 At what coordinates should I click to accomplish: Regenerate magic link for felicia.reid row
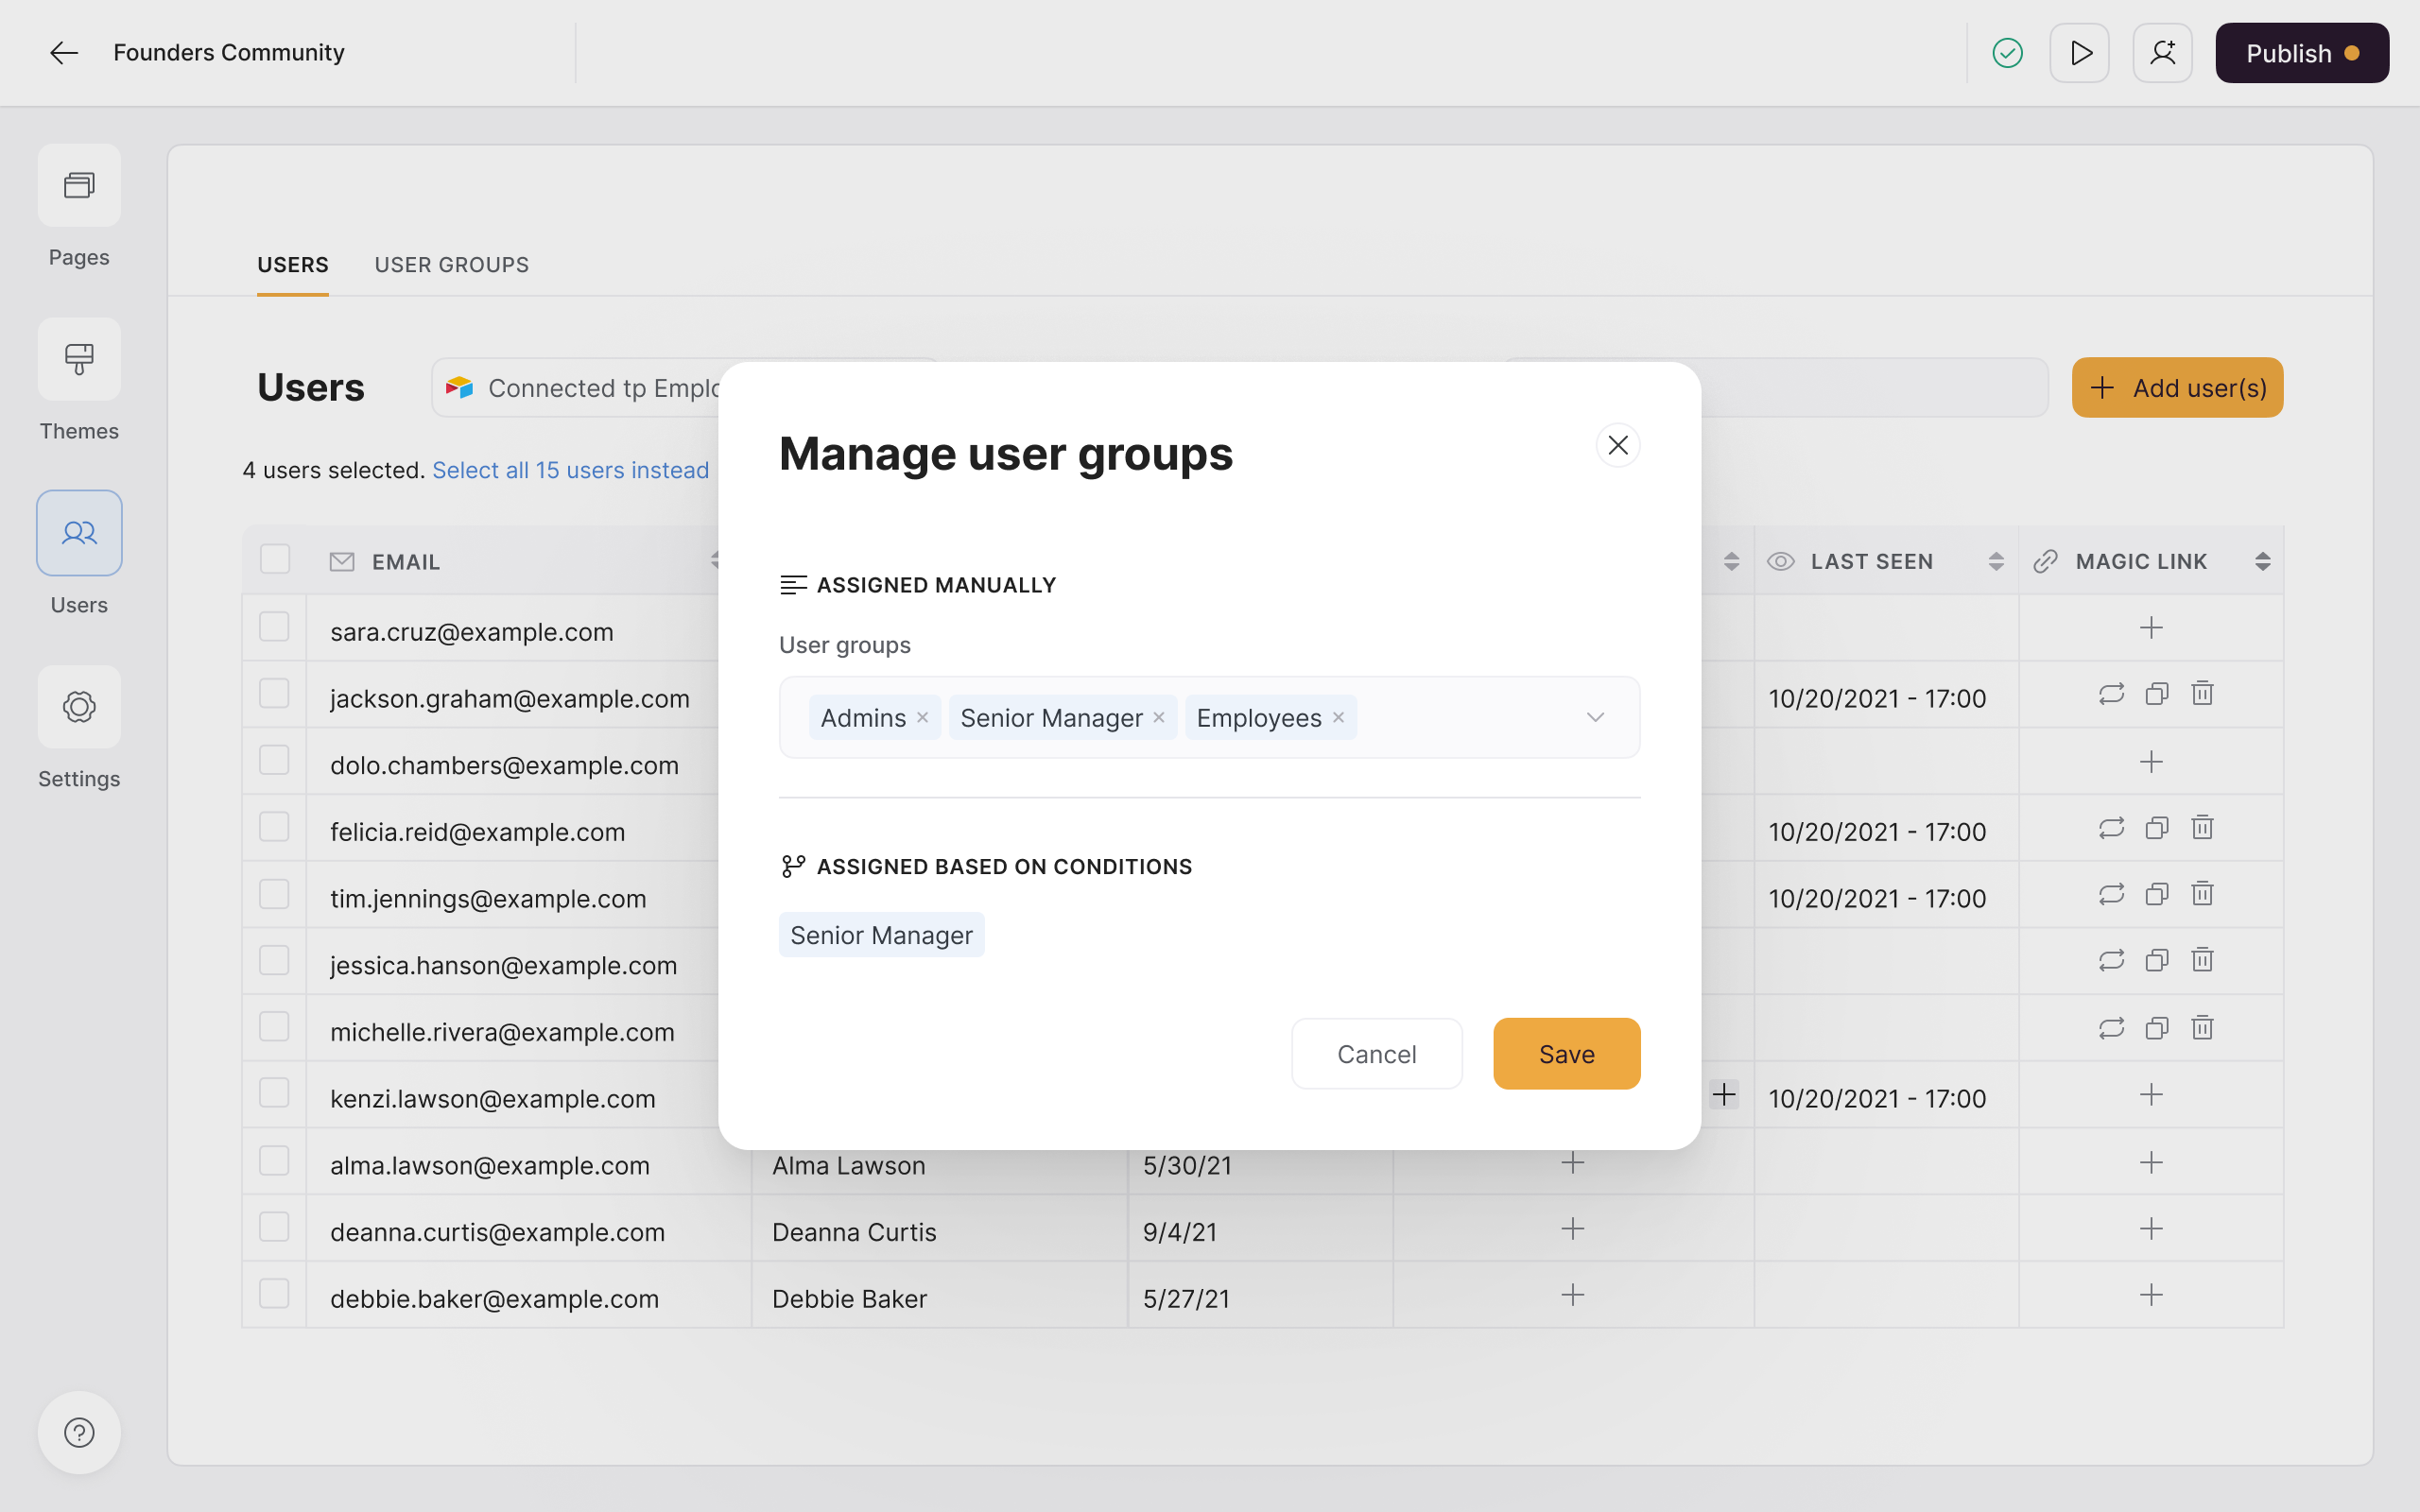pos(2111,828)
